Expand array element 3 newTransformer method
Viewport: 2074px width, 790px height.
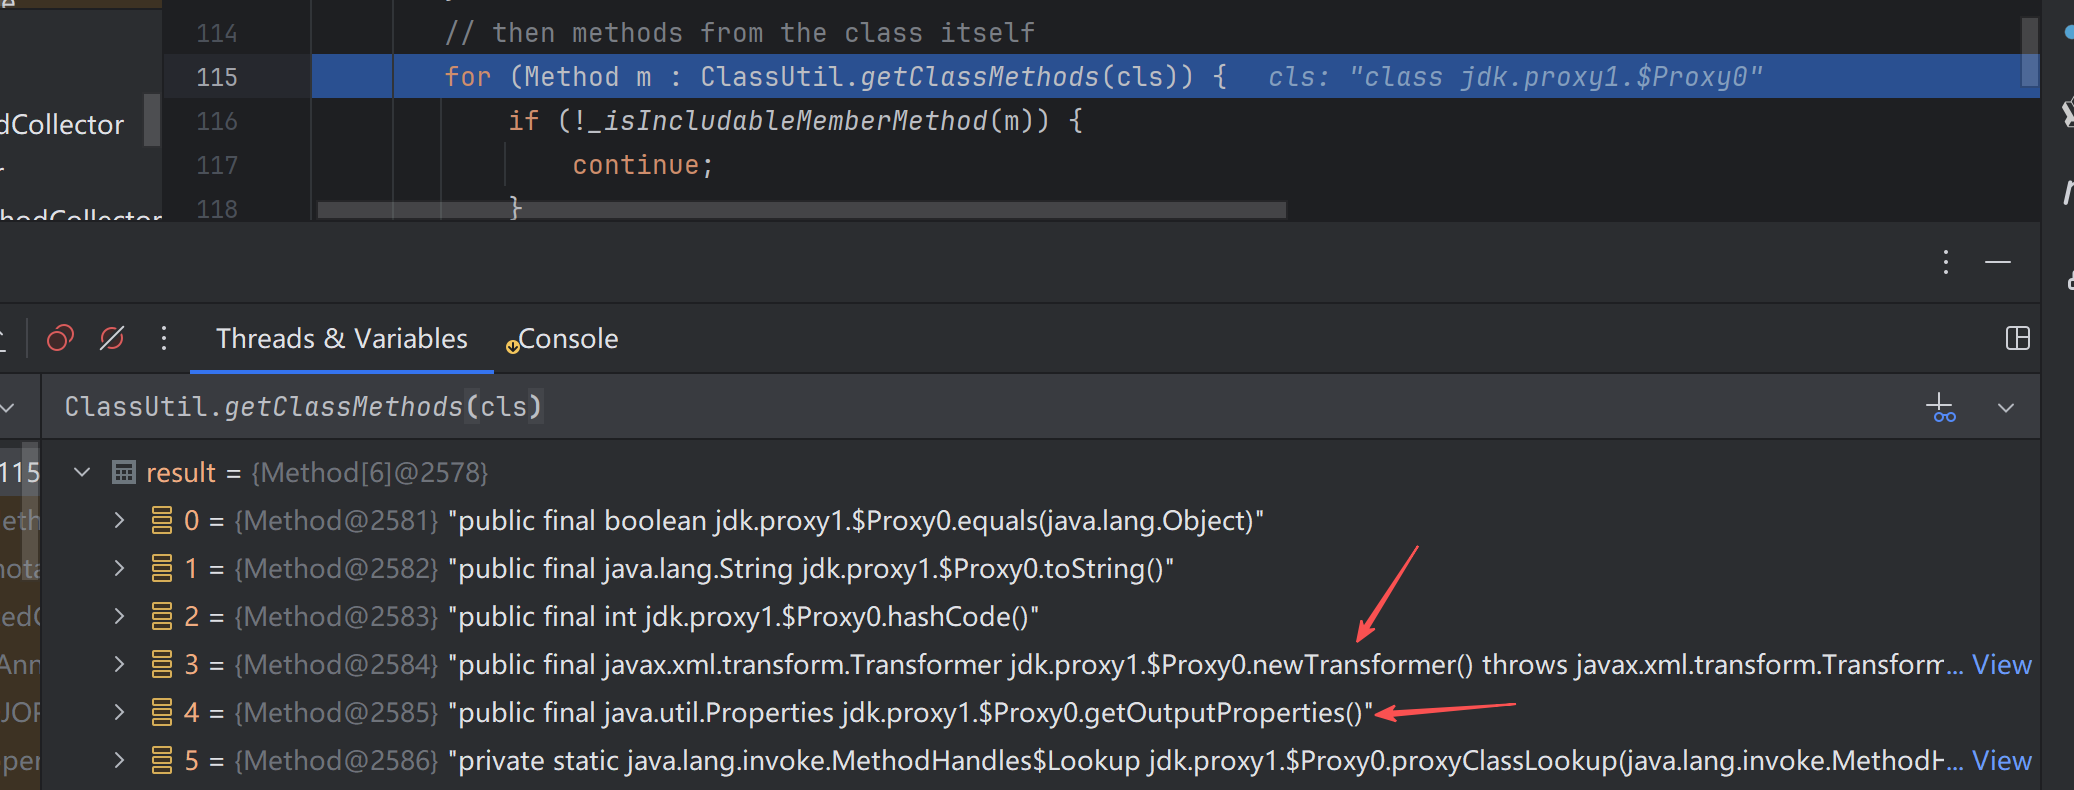pyautogui.click(x=119, y=664)
